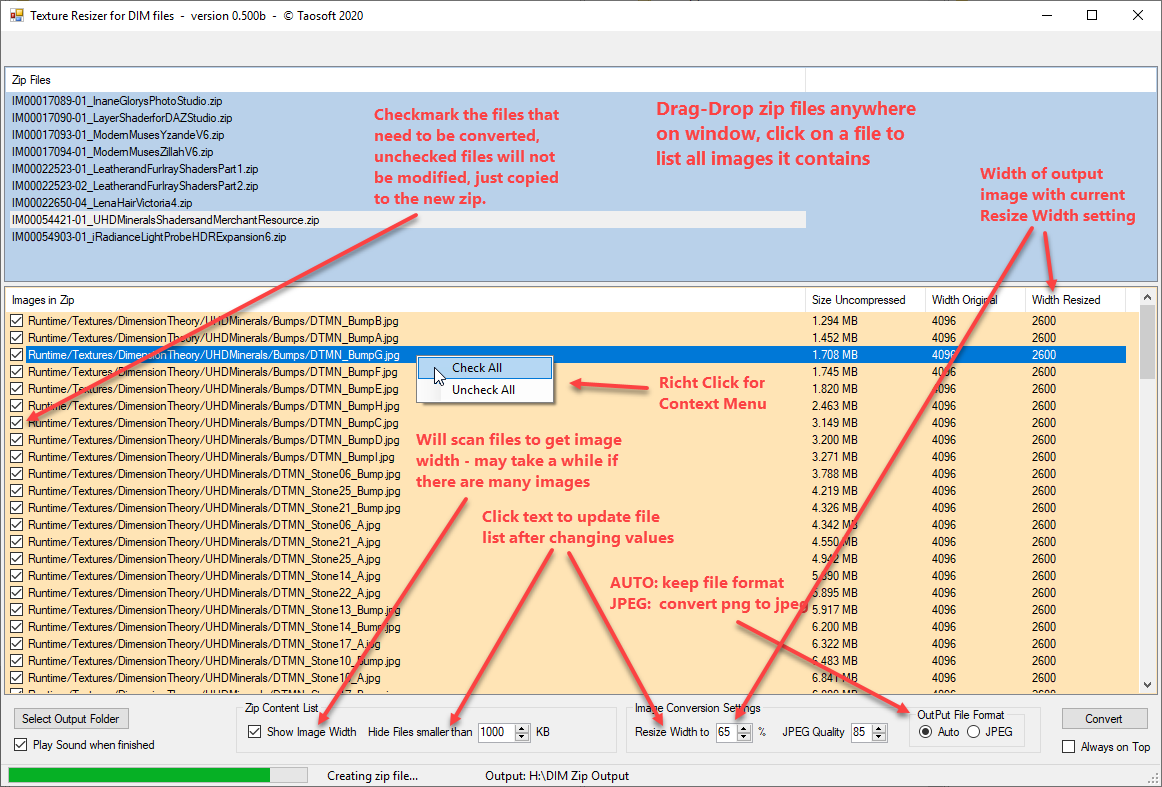The width and height of the screenshot is (1162, 787).
Task: Select Auto output file format
Action: click(926, 731)
